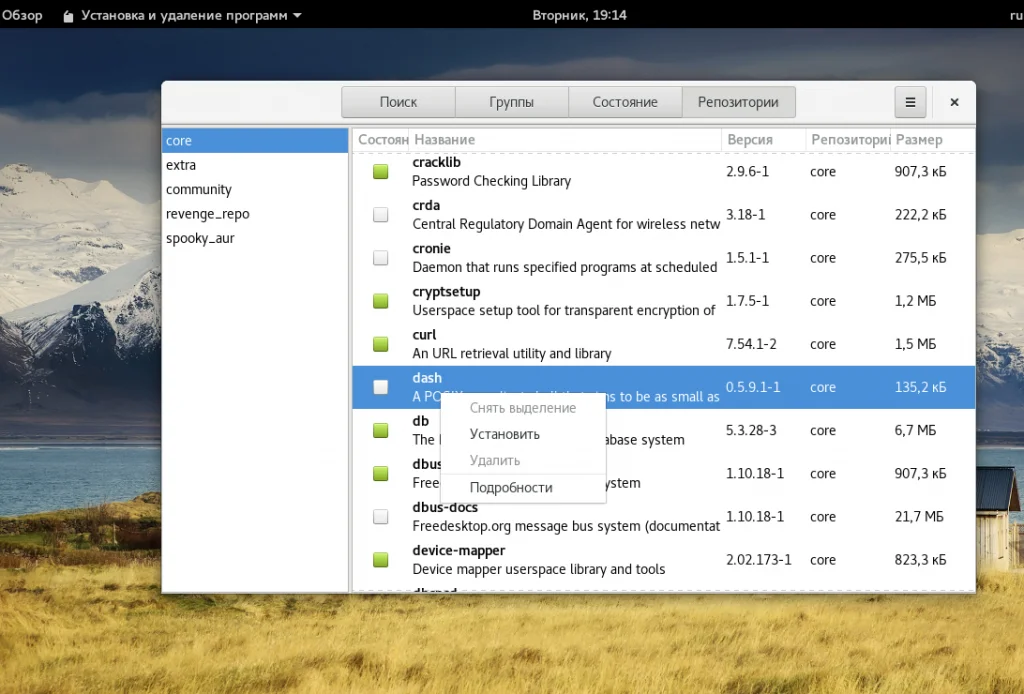
Task: Click the green status icon for cryptsetup
Action: 380,301
